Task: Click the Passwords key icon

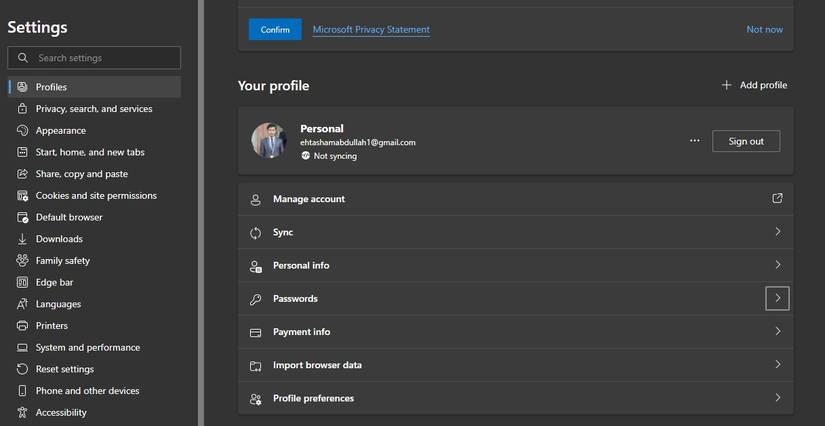Action: click(255, 299)
